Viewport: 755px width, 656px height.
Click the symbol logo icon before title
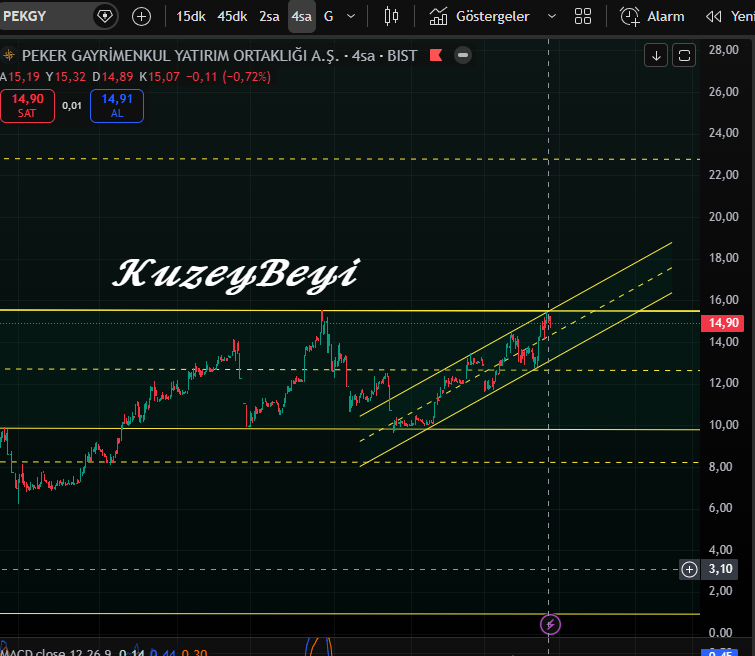point(9,55)
